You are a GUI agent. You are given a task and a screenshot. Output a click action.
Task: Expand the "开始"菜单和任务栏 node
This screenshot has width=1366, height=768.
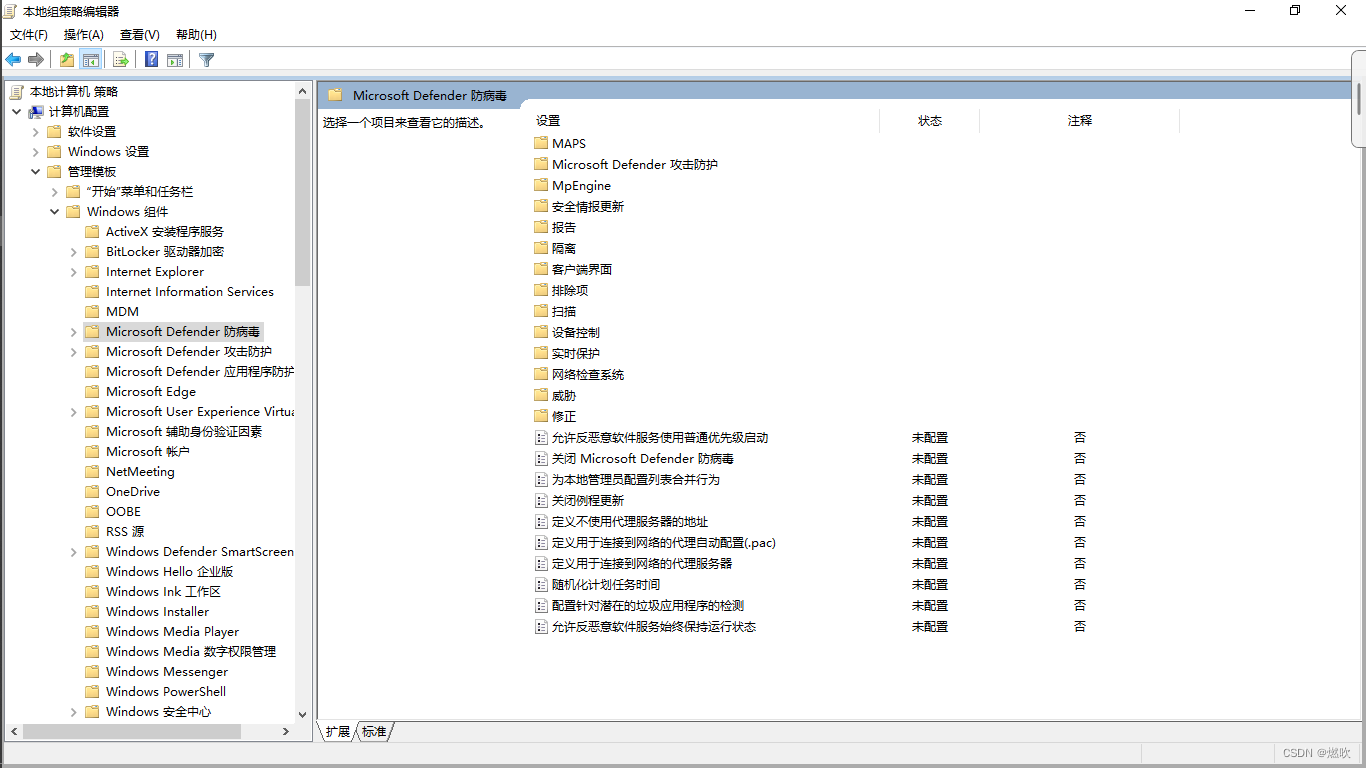point(55,191)
